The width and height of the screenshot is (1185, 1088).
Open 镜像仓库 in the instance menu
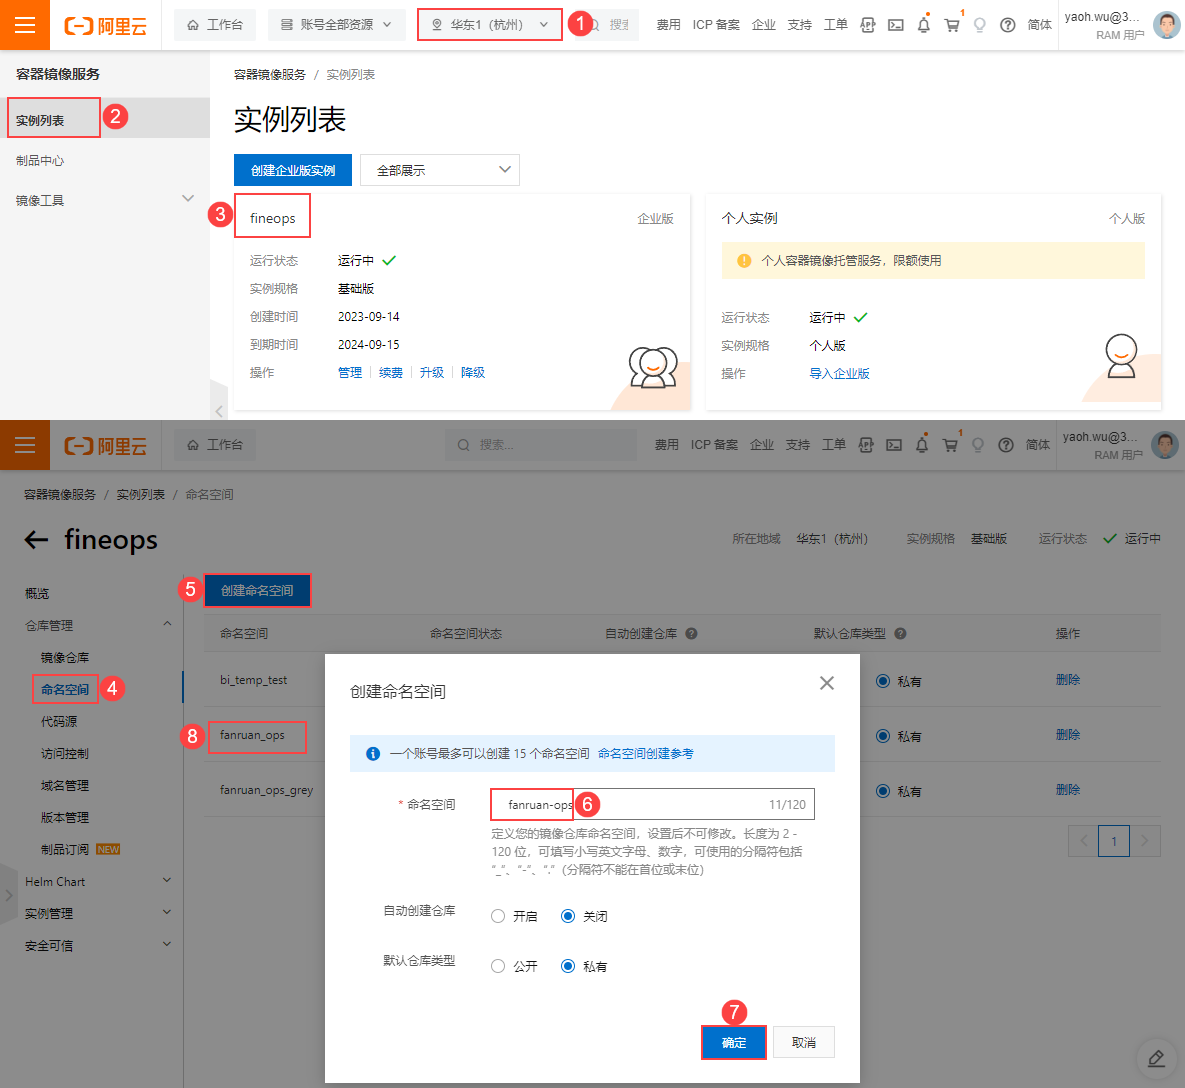click(65, 657)
